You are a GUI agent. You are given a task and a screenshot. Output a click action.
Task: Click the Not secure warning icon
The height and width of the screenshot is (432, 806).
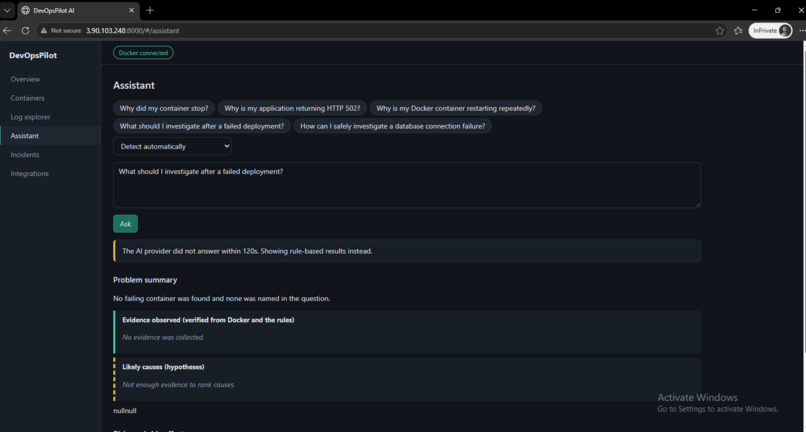pos(44,31)
